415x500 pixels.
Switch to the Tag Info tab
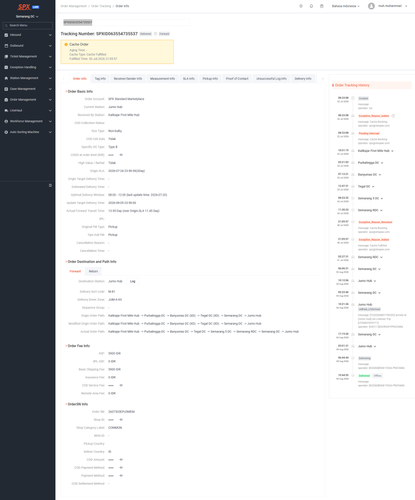pyautogui.click(x=100, y=79)
